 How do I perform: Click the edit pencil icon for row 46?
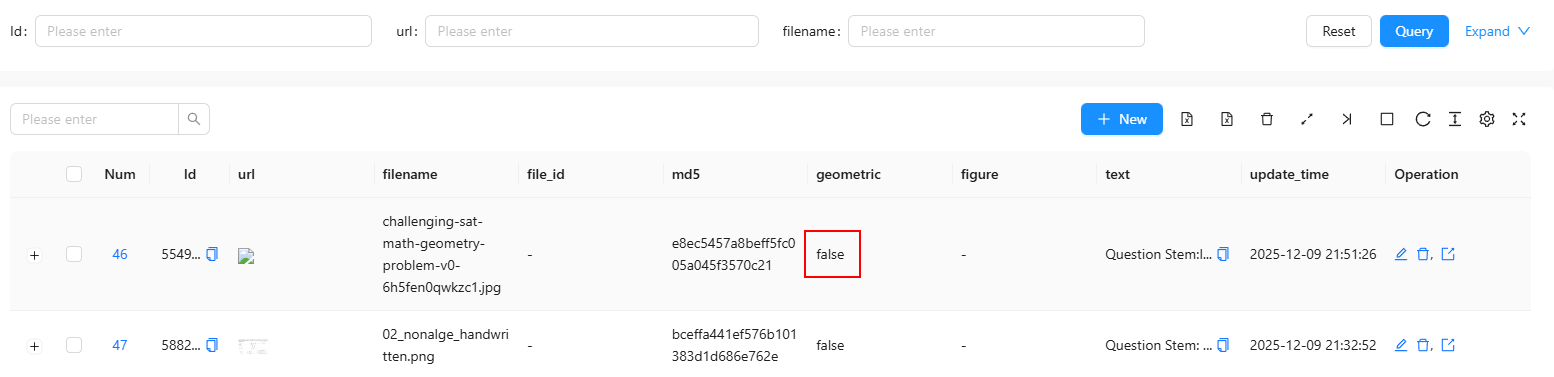coord(1401,254)
